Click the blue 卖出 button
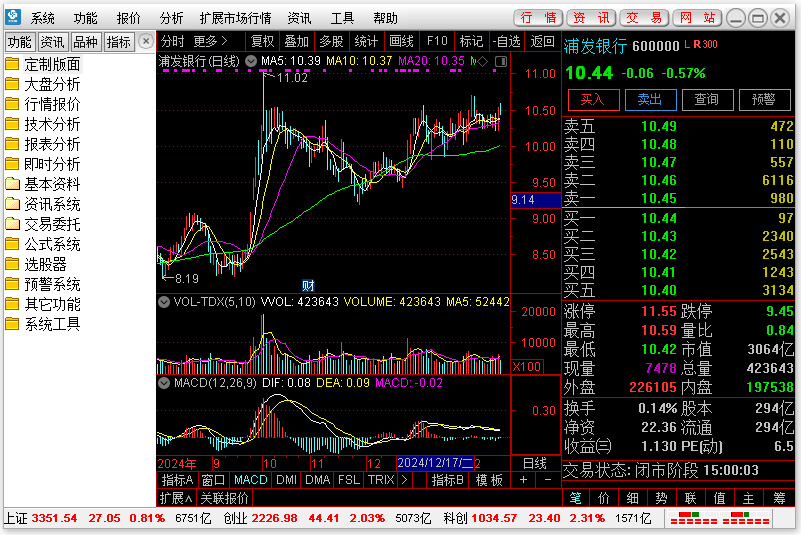 [x=650, y=100]
